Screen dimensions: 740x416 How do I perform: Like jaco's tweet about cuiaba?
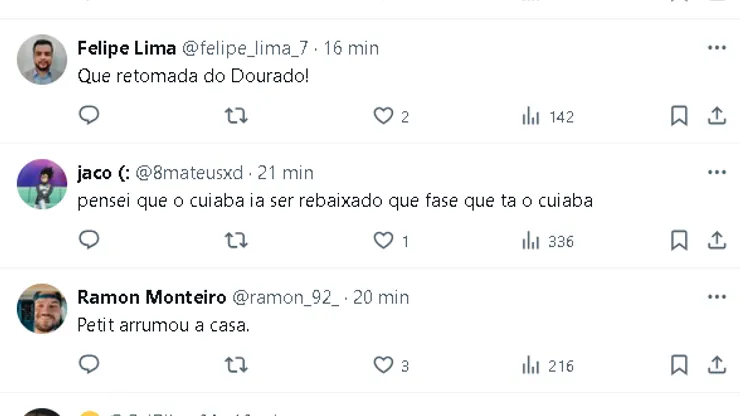click(383, 240)
